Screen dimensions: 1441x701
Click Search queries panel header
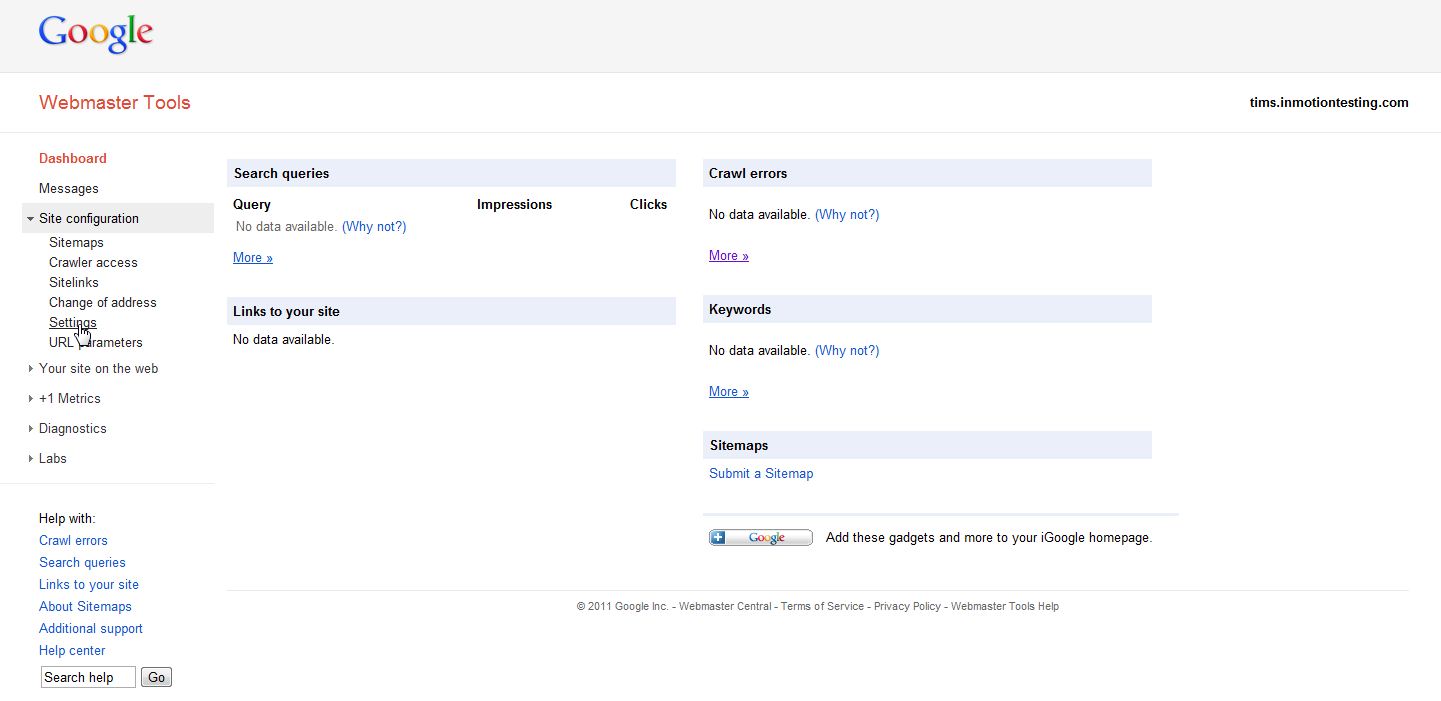tap(451, 173)
